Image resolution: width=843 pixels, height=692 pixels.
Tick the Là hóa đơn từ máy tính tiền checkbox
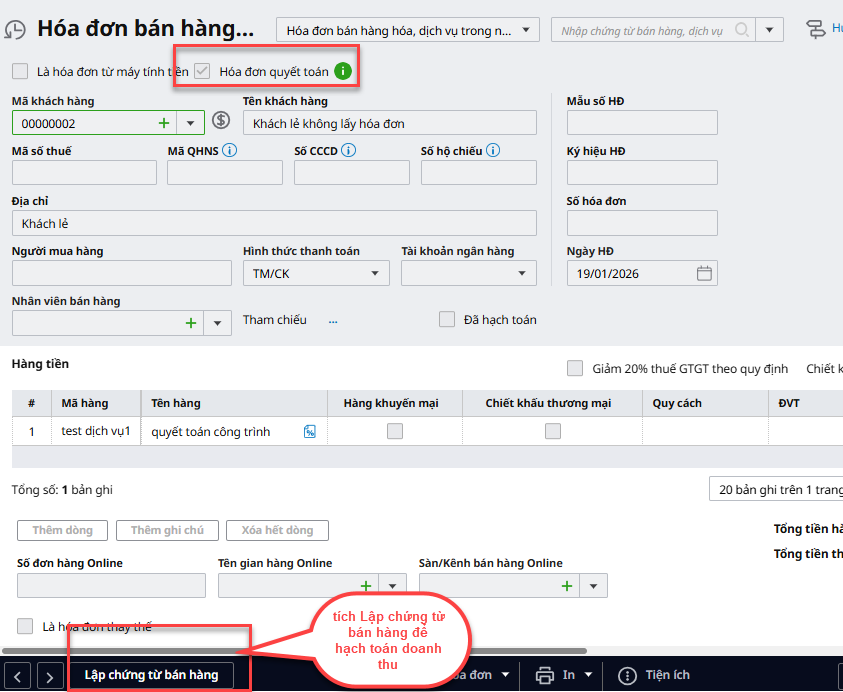[x=20, y=71]
